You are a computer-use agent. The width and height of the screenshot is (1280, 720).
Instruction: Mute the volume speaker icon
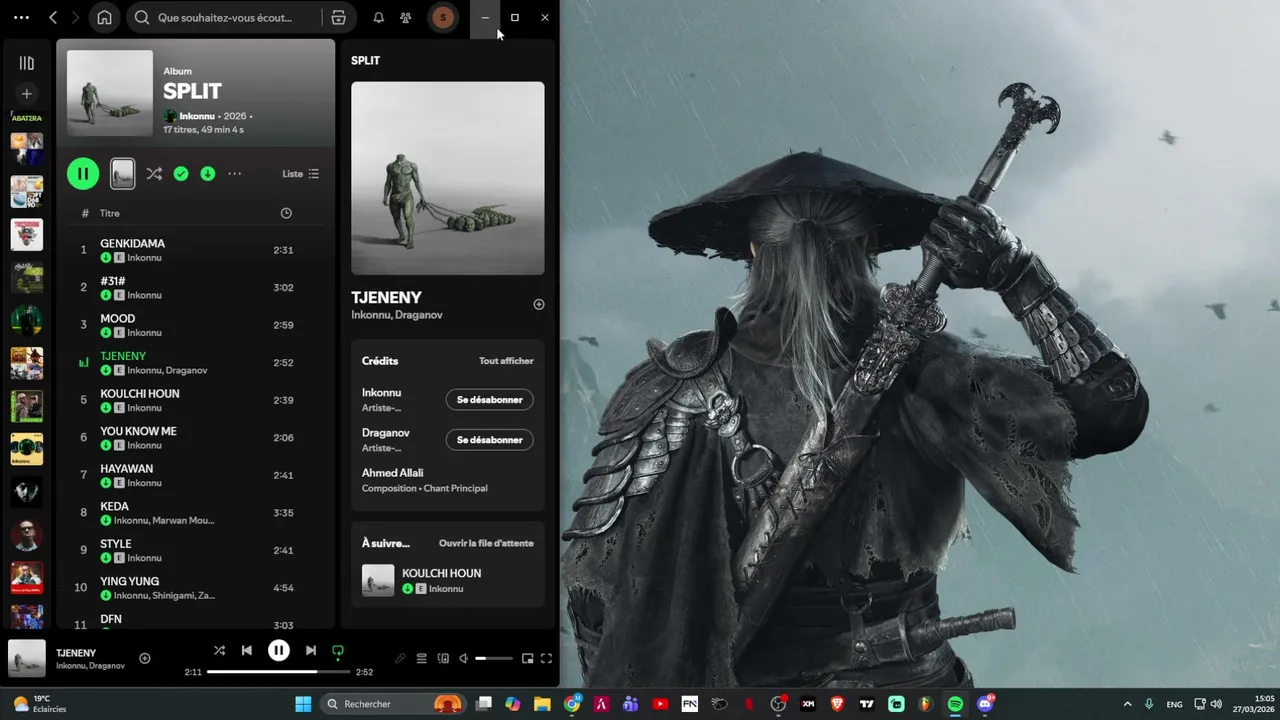click(x=463, y=658)
